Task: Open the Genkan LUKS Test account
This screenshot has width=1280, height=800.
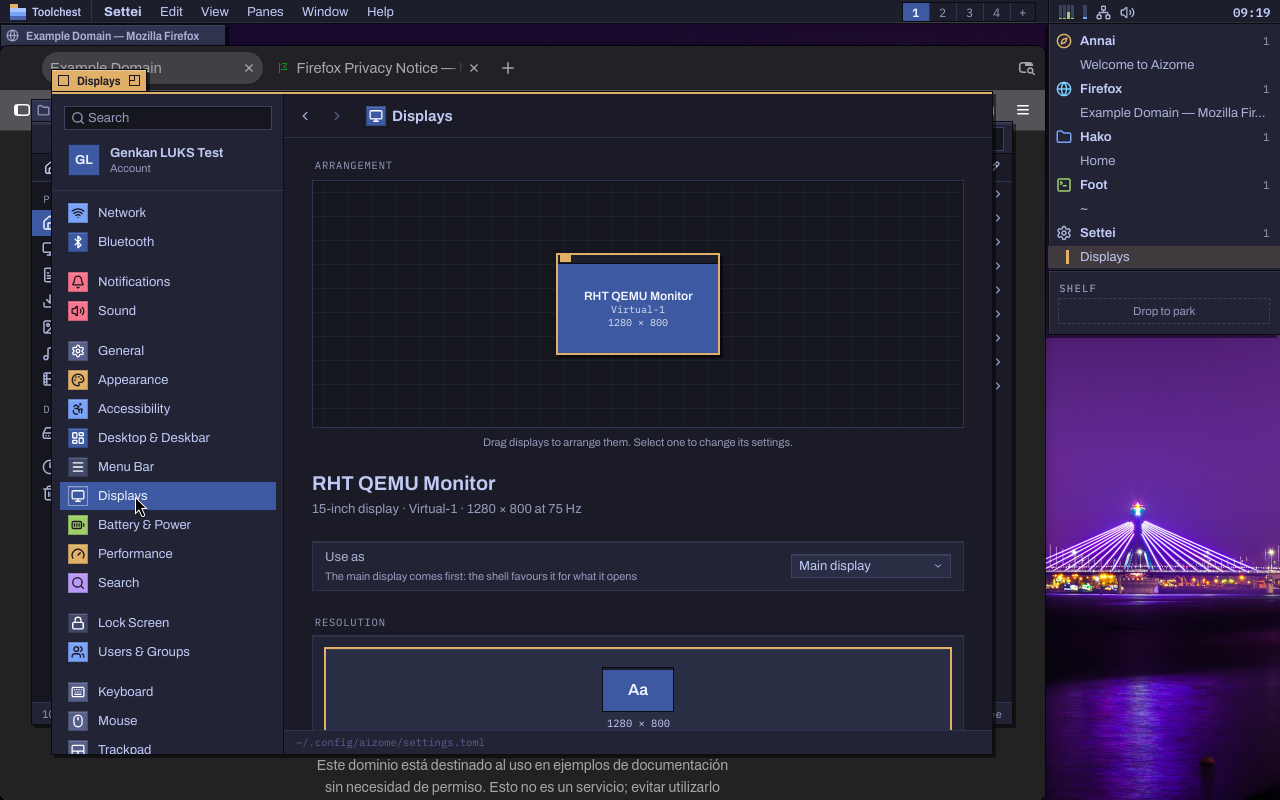Action: (x=168, y=160)
